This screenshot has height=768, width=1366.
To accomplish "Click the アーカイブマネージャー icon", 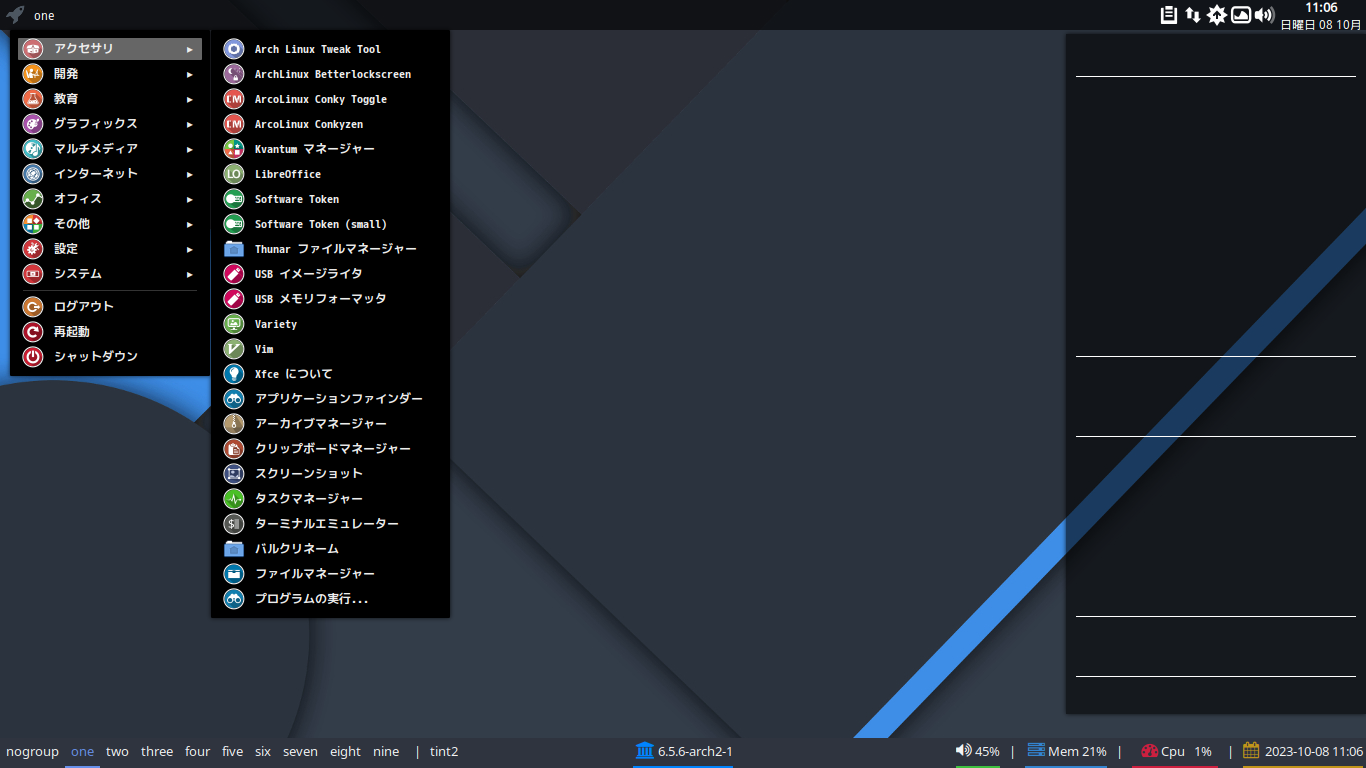I will 233,424.
